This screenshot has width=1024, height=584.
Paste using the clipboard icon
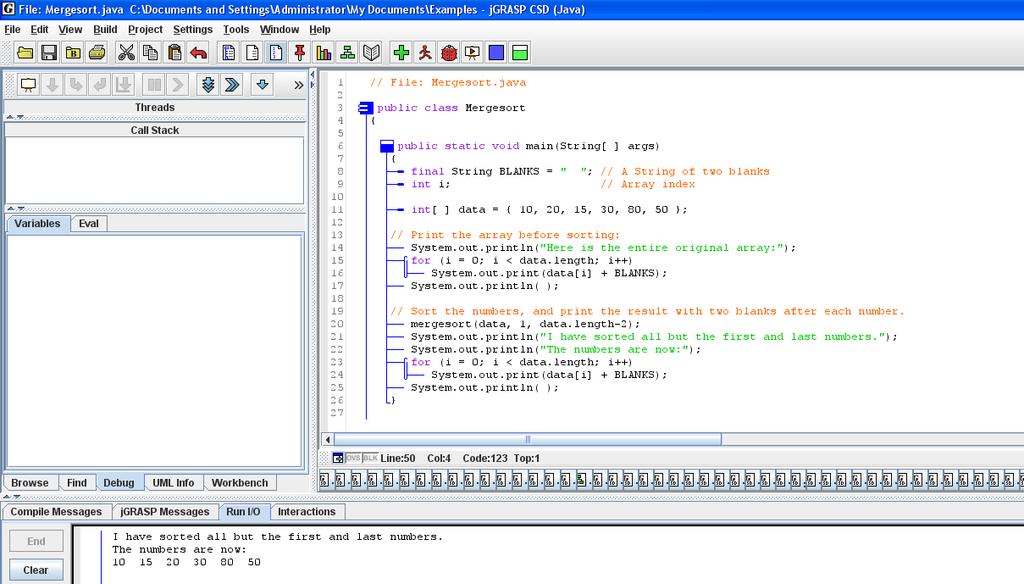(174, 52)
